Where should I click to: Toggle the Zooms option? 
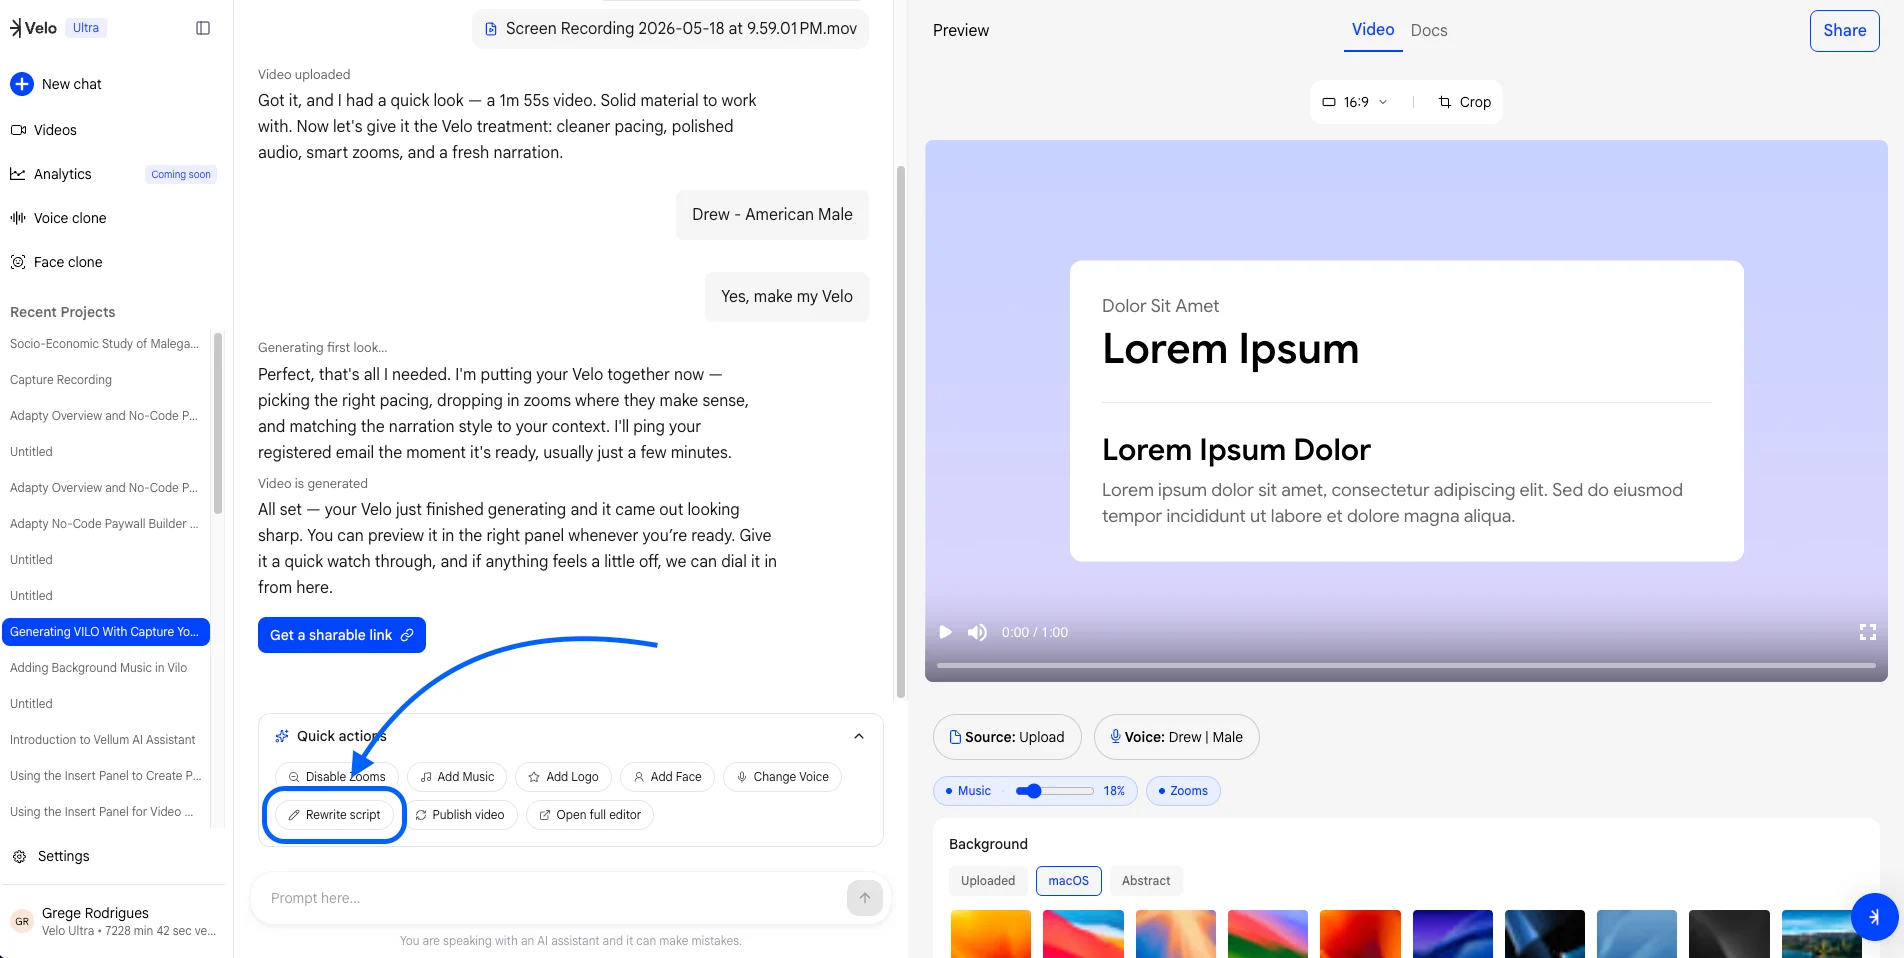(x=1183, y=791)
